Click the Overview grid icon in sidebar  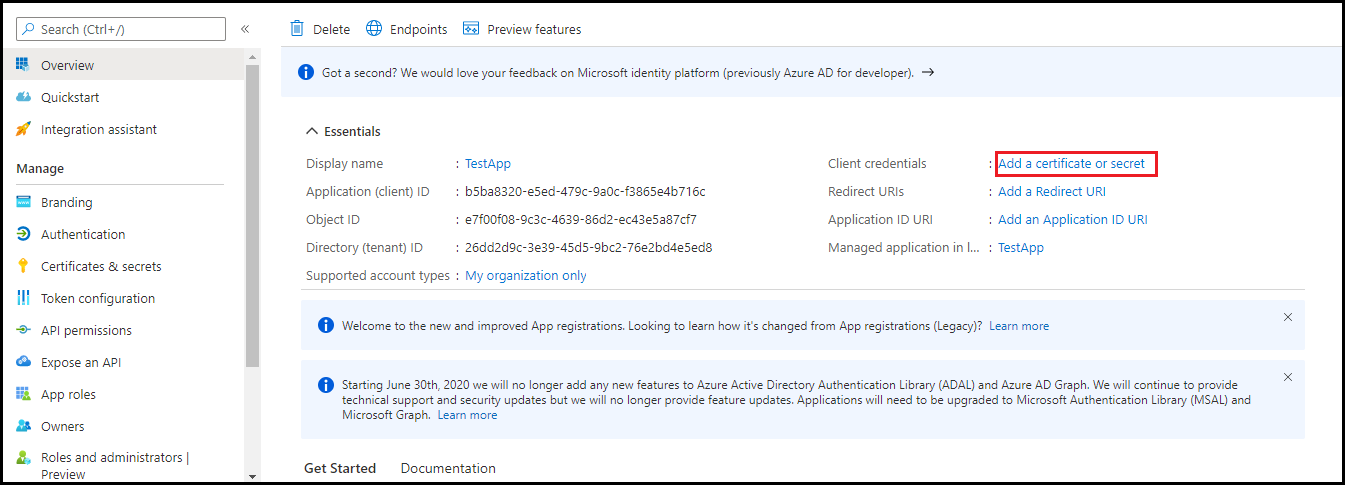23,65
